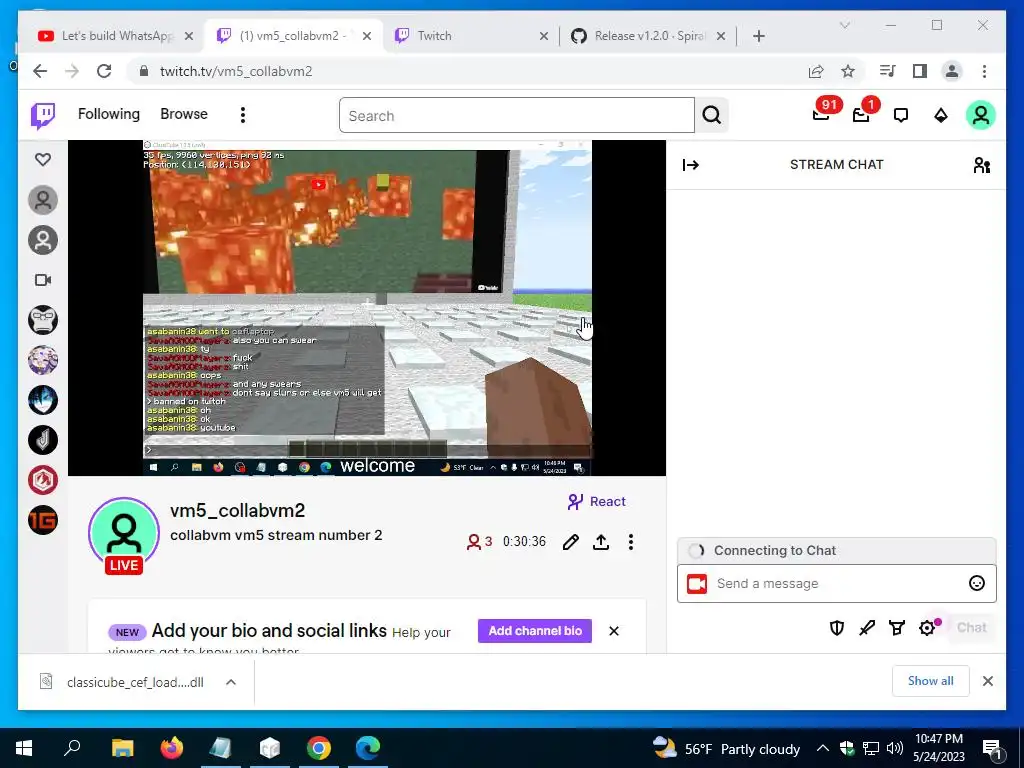Open stream options three-dot menu
This screenshot has height=768, width=1024.
pos(631,542)
